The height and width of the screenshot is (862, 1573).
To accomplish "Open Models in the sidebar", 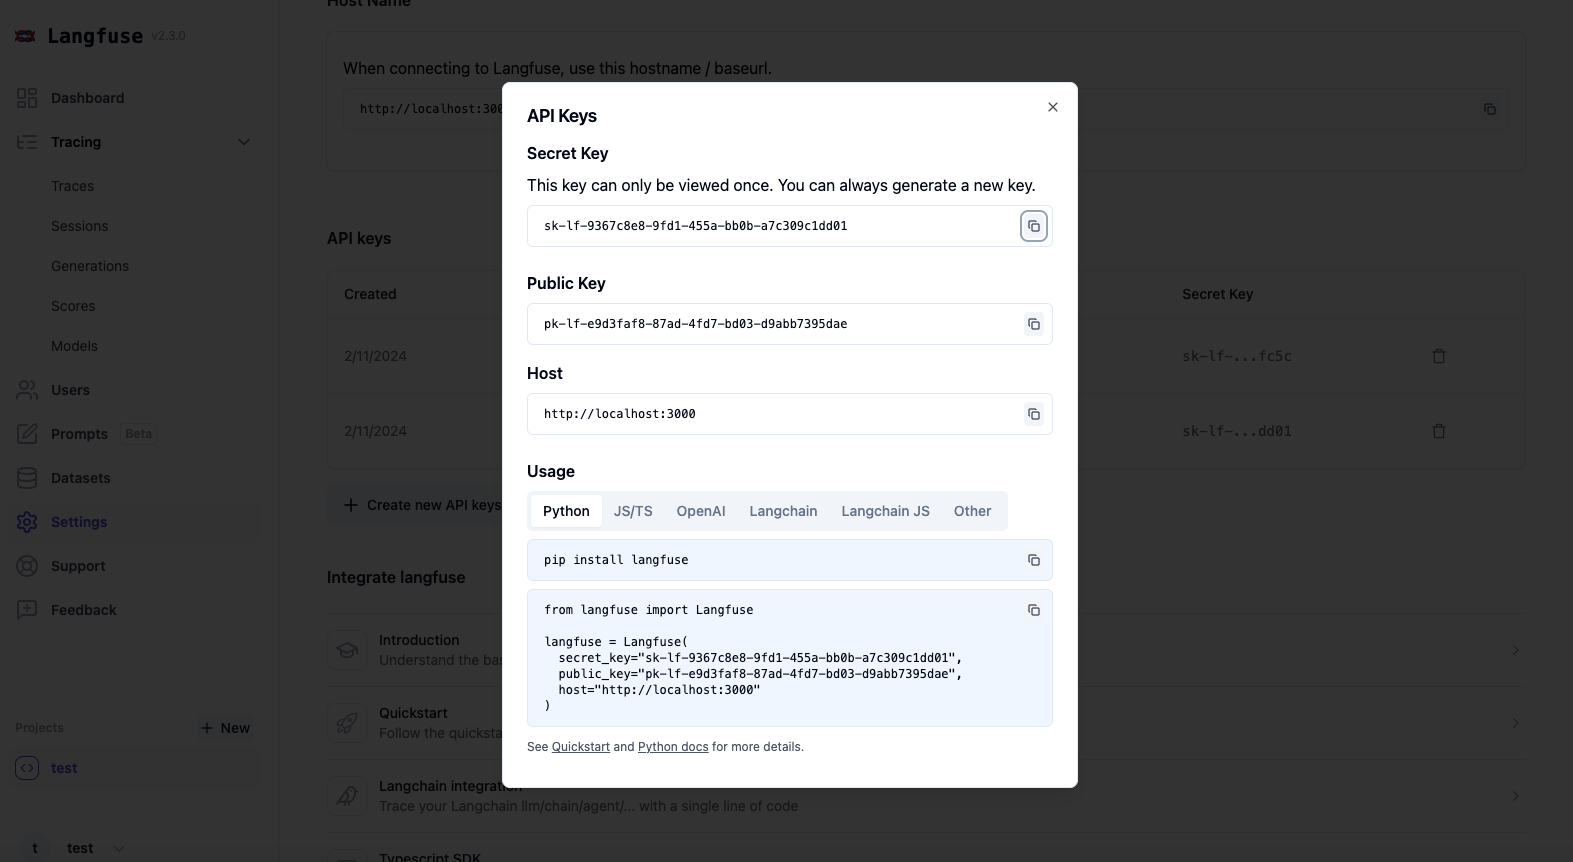I will point(74,346).
